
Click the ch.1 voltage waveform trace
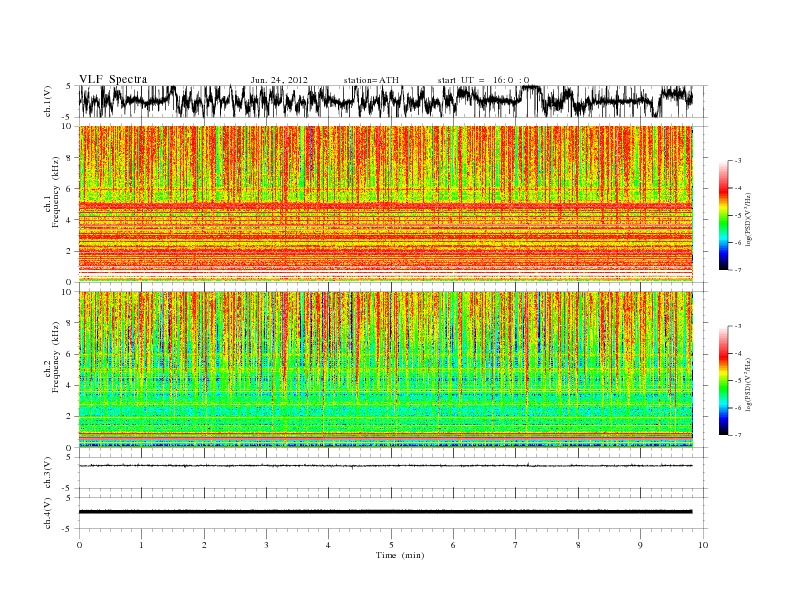pos(385,101)
